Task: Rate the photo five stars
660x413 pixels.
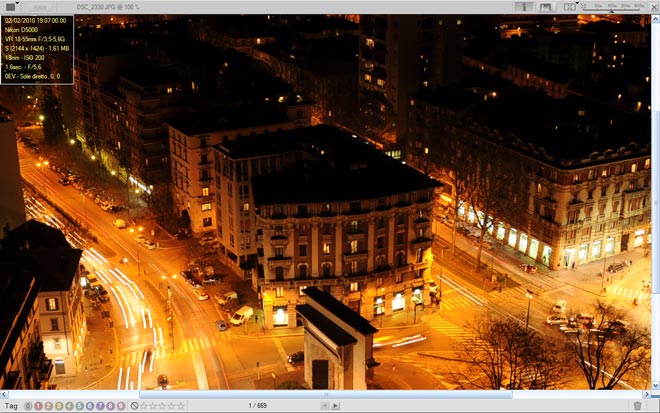Action: [x=181, y=406]
